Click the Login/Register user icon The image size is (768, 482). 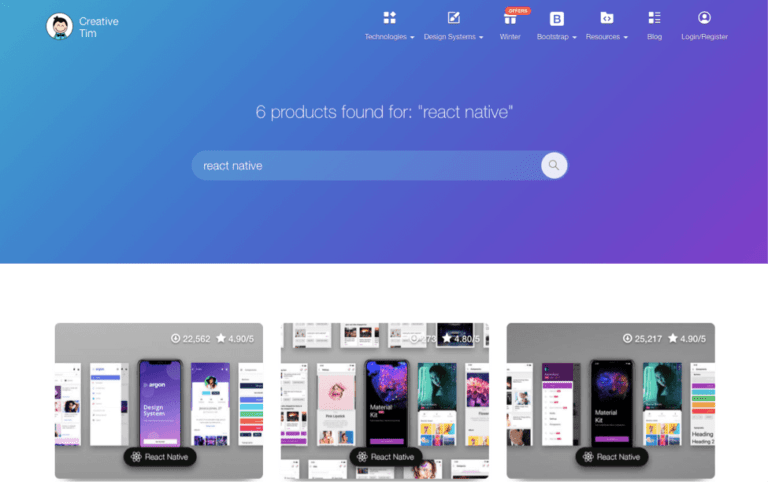point(704,18)
